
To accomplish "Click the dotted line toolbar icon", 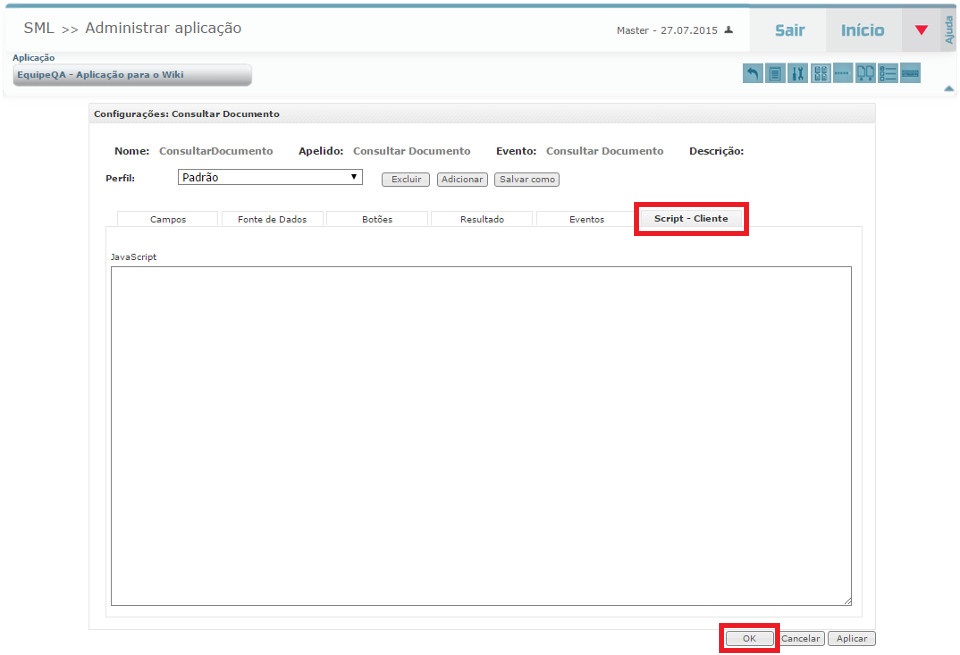I will tap(843, 73).
